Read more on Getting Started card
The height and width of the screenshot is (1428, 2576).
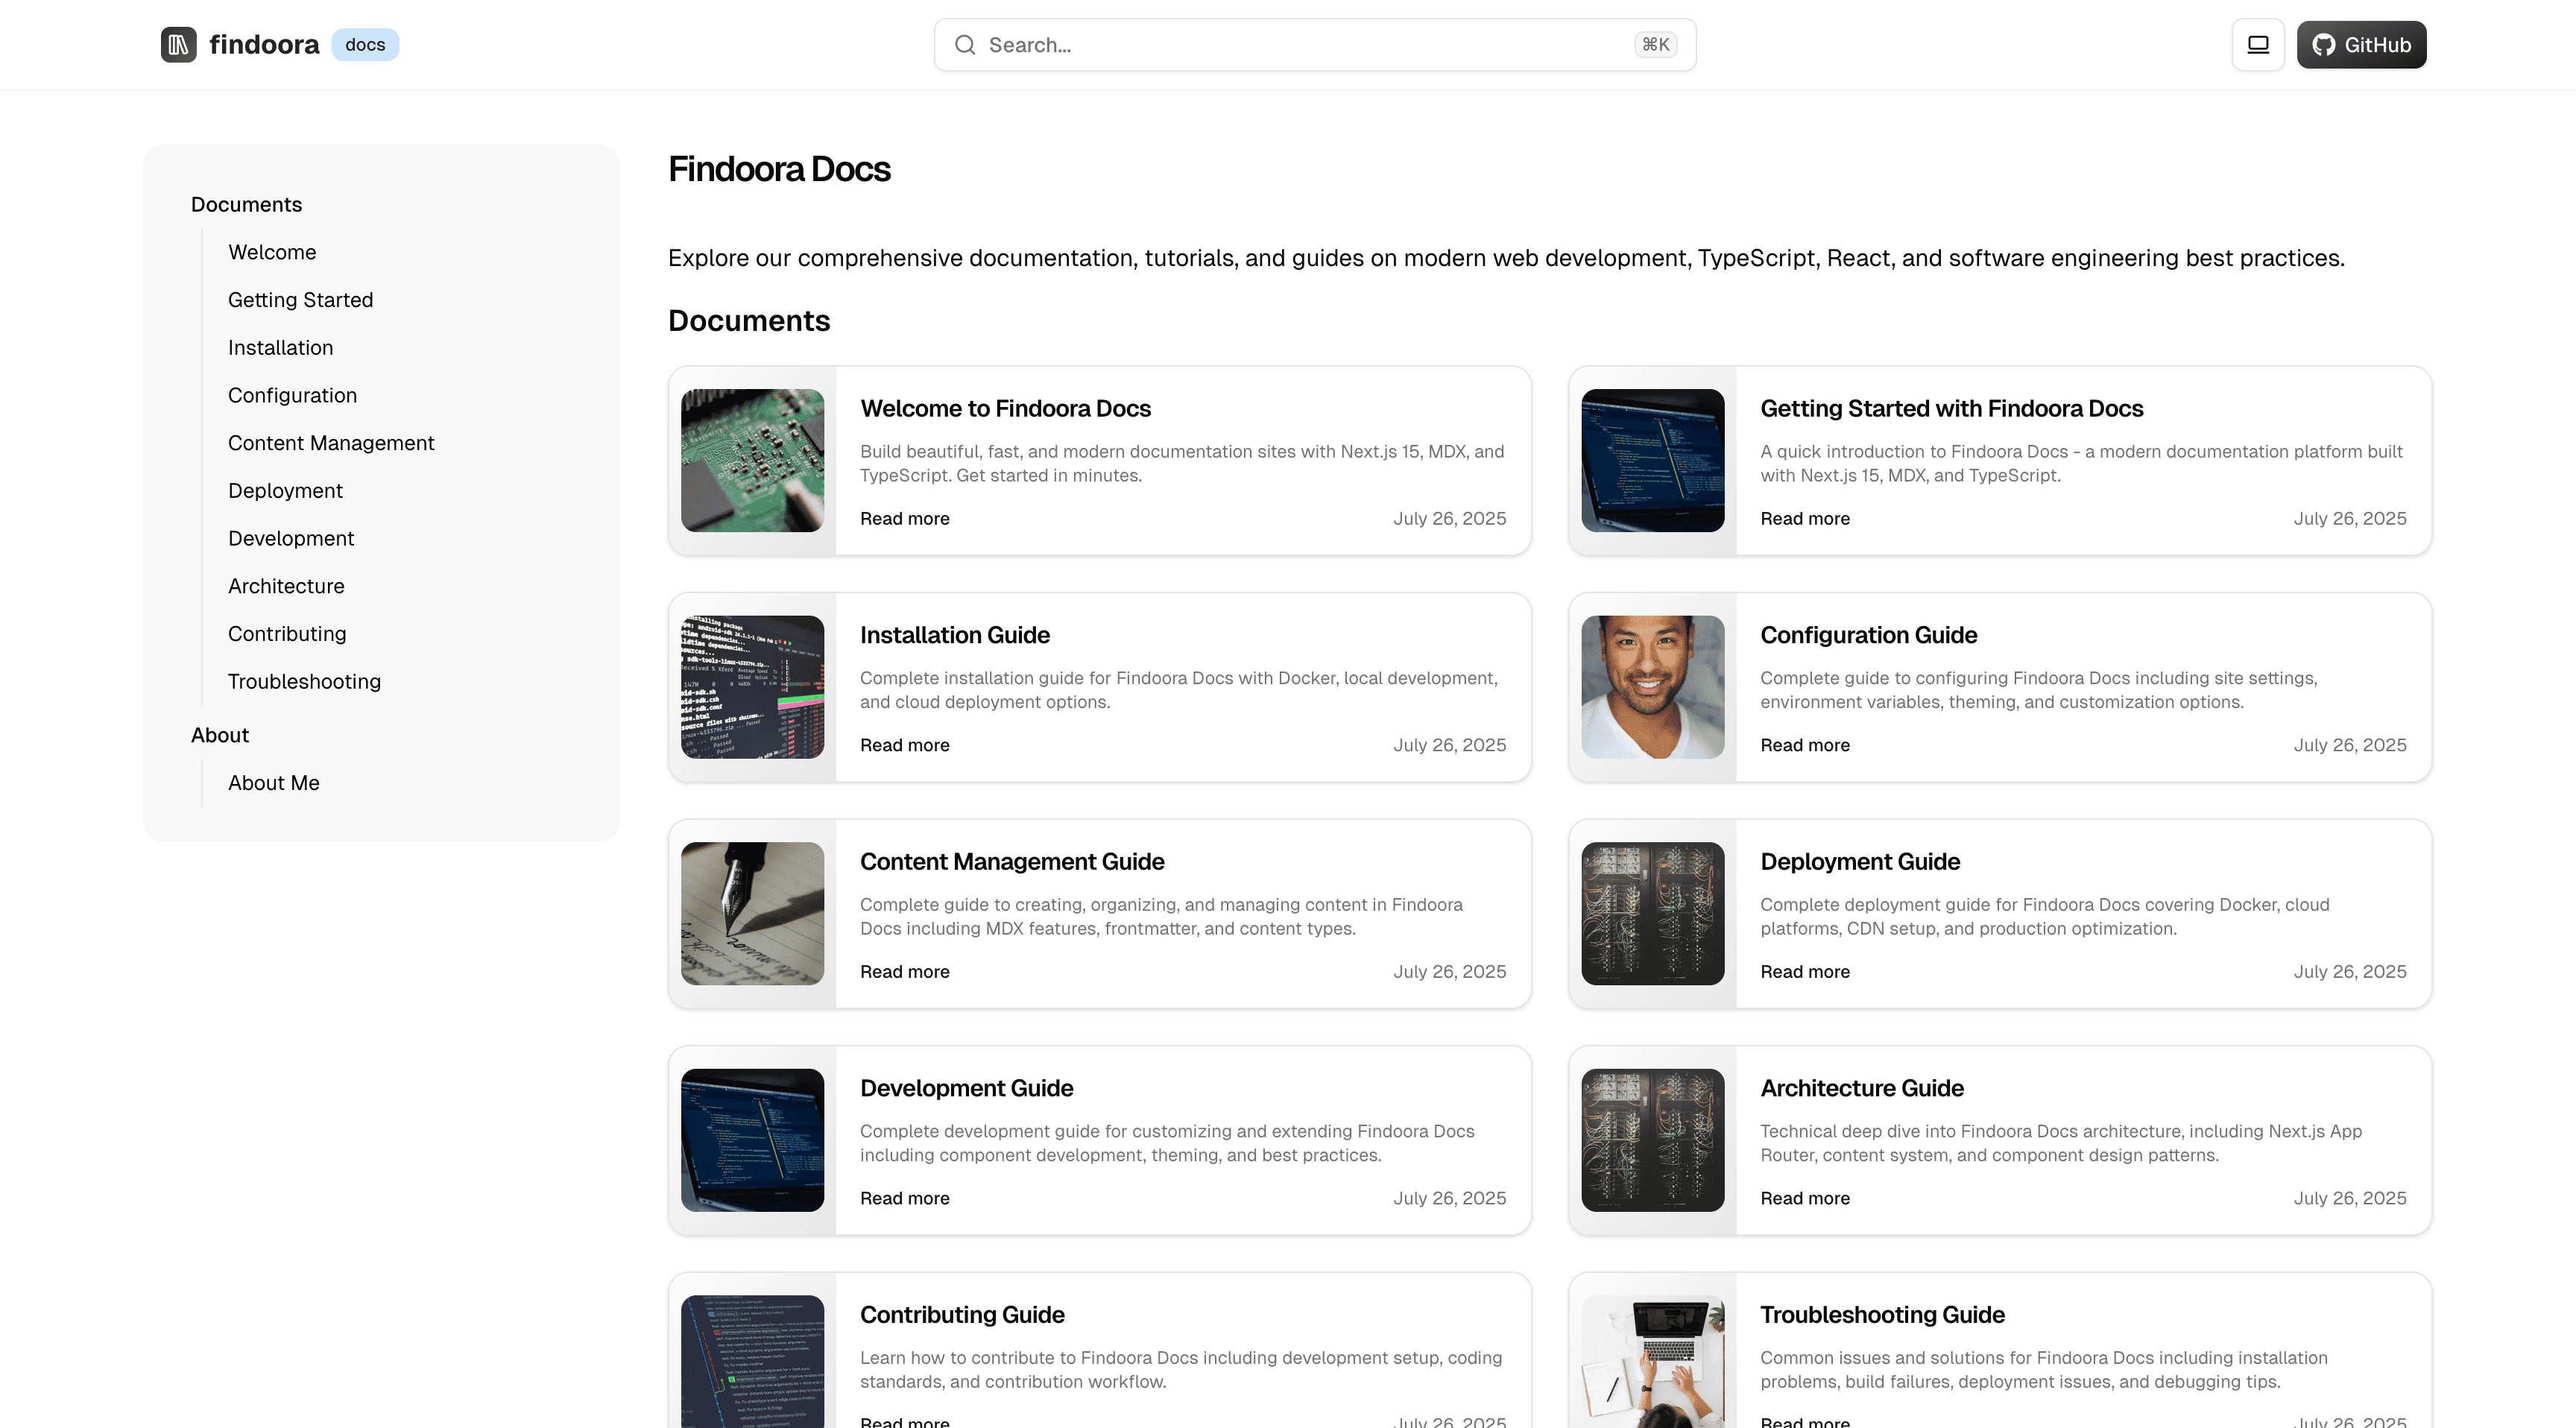[x=1804, y=519]
